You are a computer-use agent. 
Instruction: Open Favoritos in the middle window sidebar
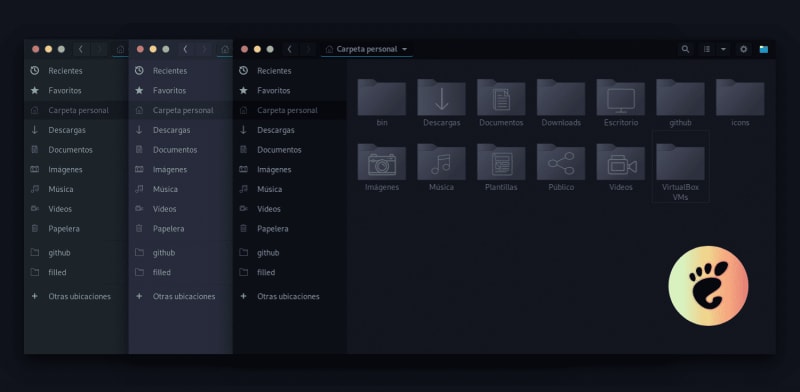[181, 90]
